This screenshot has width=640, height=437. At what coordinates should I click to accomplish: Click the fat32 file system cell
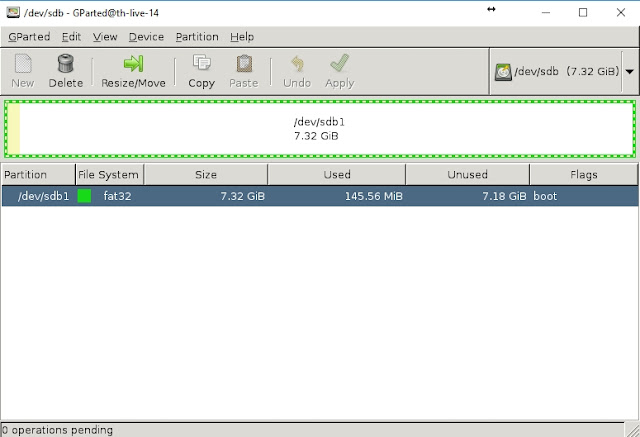[117, 196]
